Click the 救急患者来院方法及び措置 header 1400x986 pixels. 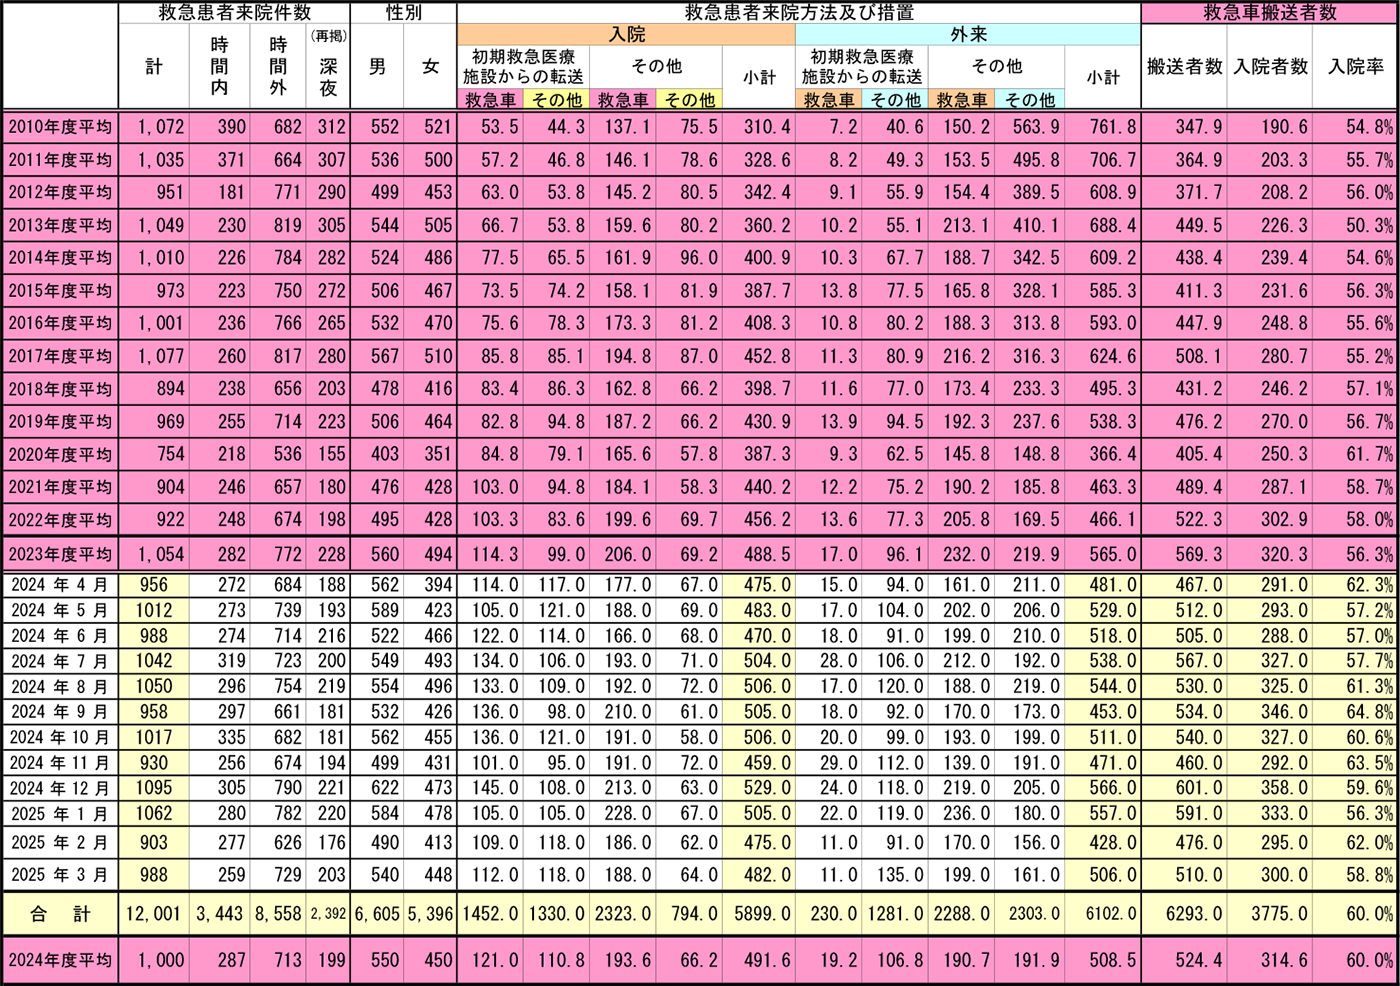798,13
